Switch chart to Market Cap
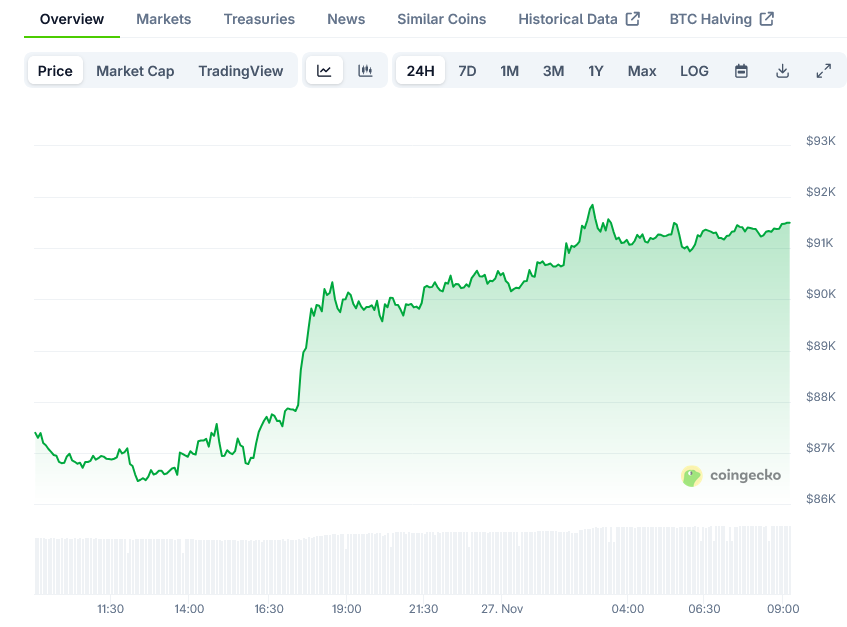This screenshot has width=847, height=627. 135,71
